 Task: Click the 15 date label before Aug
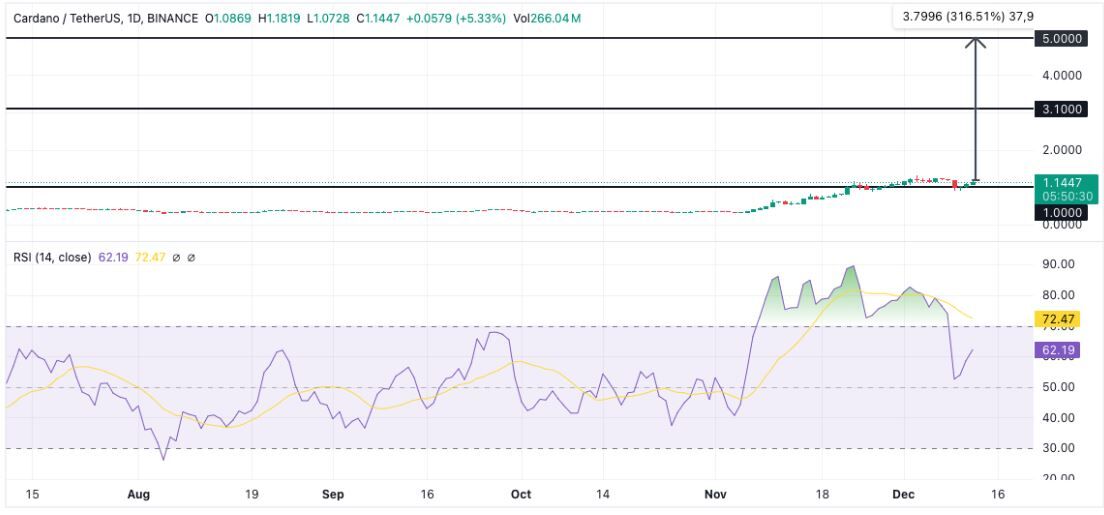tap(32, 495)
